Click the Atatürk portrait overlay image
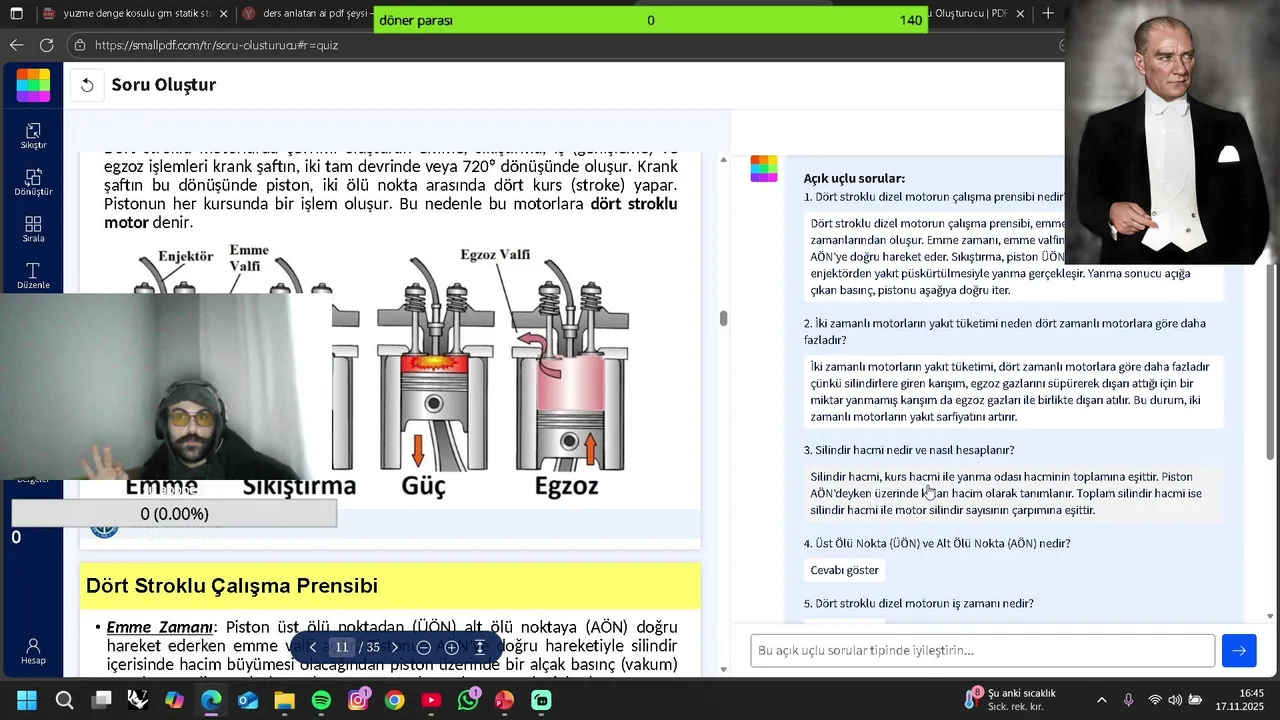This screenshot has height=720, width=1280. click(x=1172, y=132)
